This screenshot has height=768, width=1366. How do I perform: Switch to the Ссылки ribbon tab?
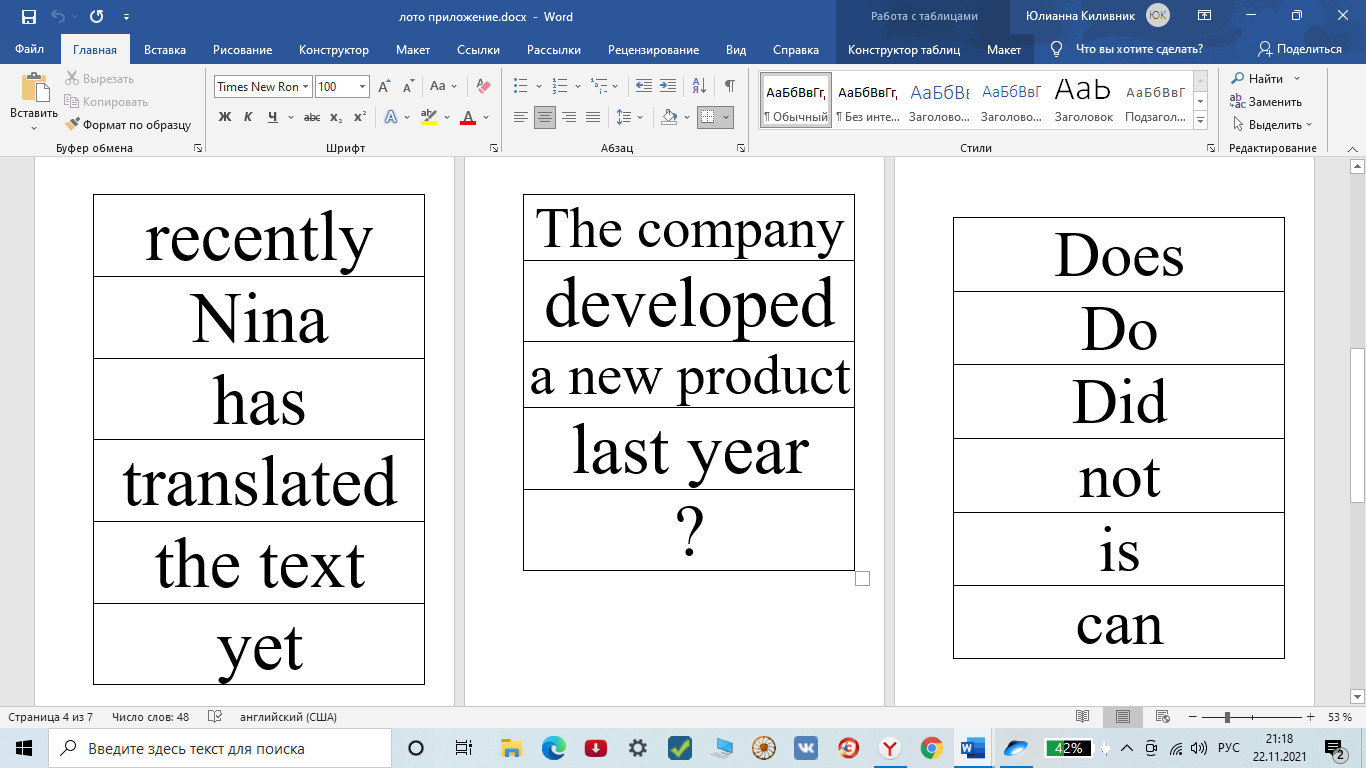pos(478,49)
